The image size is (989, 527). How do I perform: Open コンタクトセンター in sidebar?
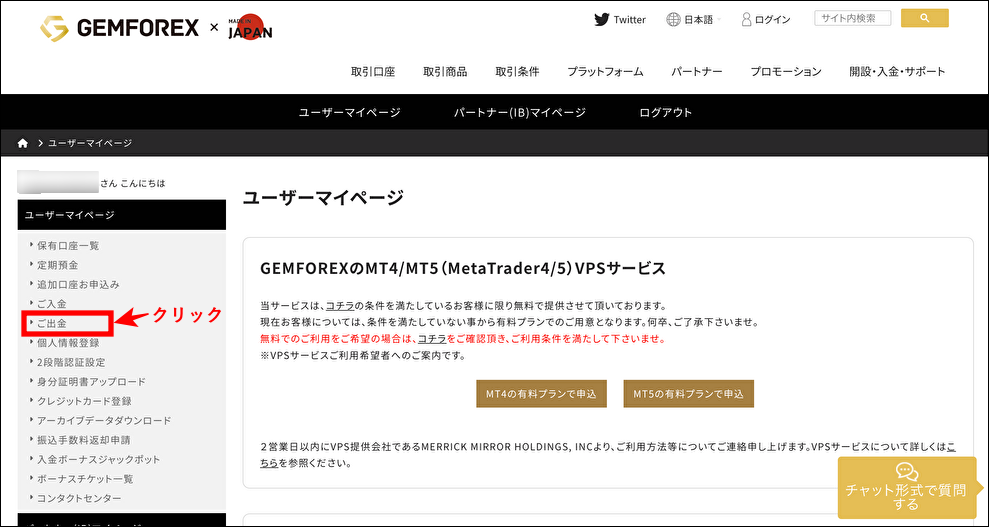[79, 499]
